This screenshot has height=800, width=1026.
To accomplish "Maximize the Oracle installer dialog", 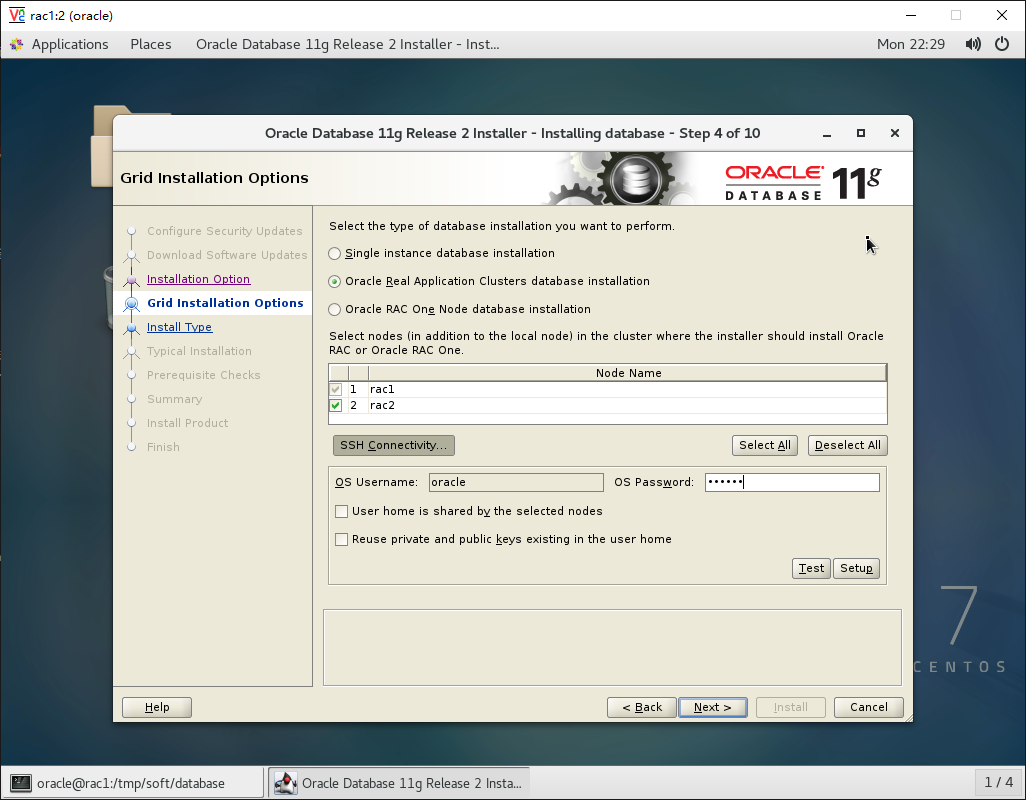I will (x=861, y=133).
